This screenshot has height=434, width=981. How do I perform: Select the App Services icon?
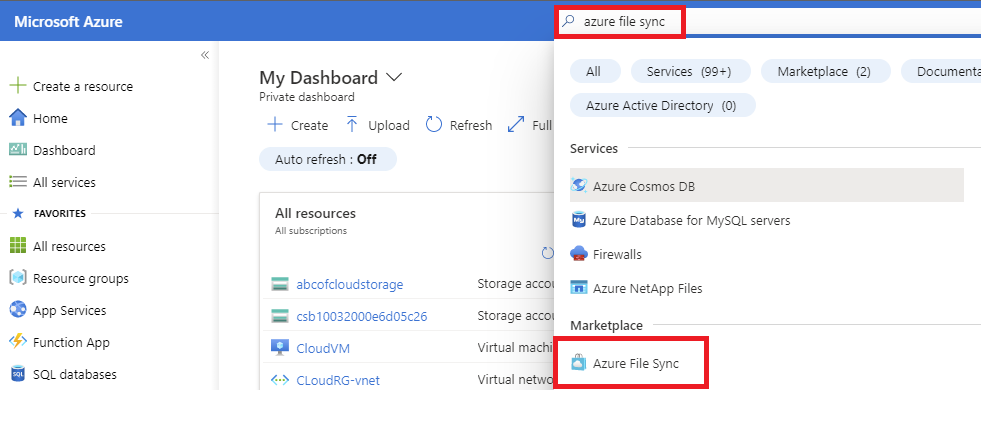17,310
